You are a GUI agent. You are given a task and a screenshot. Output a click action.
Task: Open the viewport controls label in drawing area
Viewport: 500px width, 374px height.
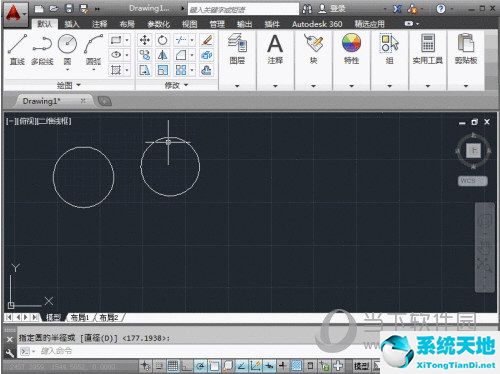tap(39, 121)
